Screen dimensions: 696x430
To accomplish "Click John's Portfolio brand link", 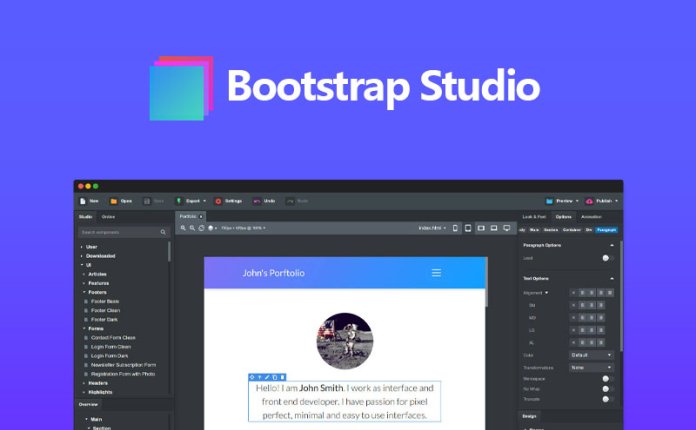I will pos(273,273).
